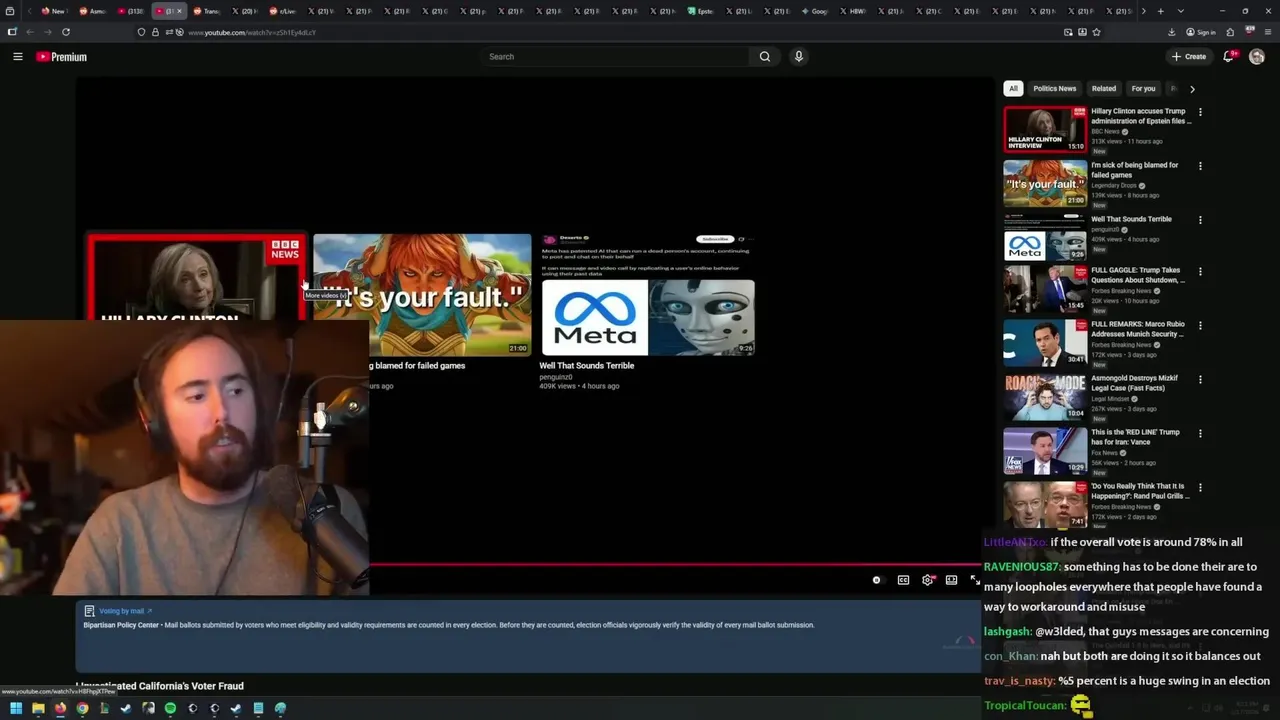Screen dimensions: 1280x720
Task: Show more filter chips with next arrow
Action: [x=1192, y=89]
